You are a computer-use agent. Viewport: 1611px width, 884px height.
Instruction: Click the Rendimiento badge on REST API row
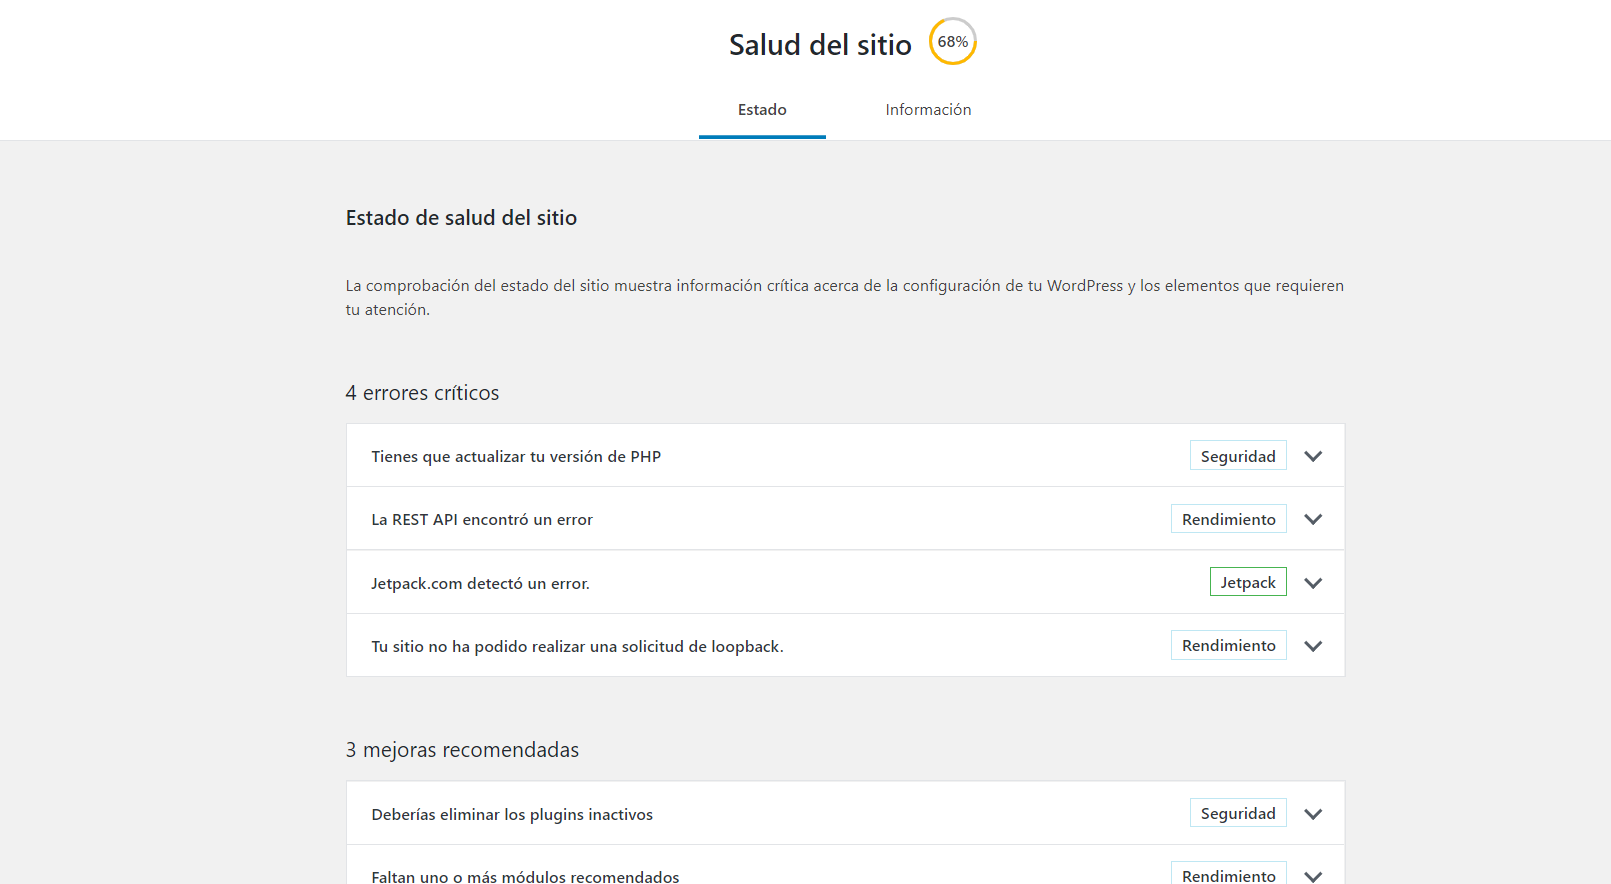tap(1228, 519)
